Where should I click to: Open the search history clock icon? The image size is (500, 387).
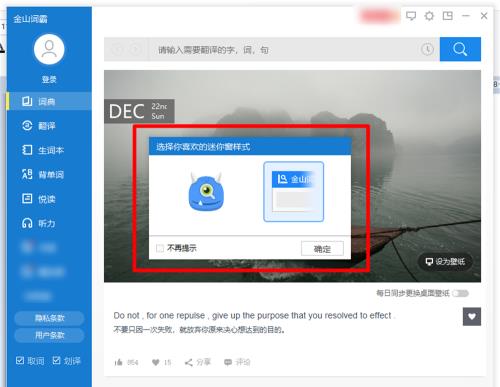(x=427, y=50)
